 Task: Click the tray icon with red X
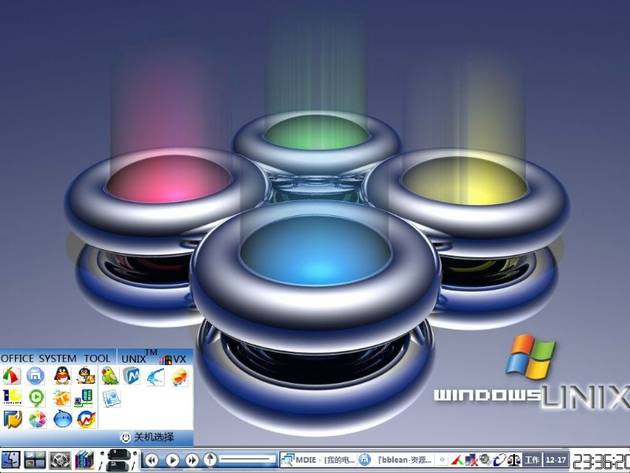471,460
